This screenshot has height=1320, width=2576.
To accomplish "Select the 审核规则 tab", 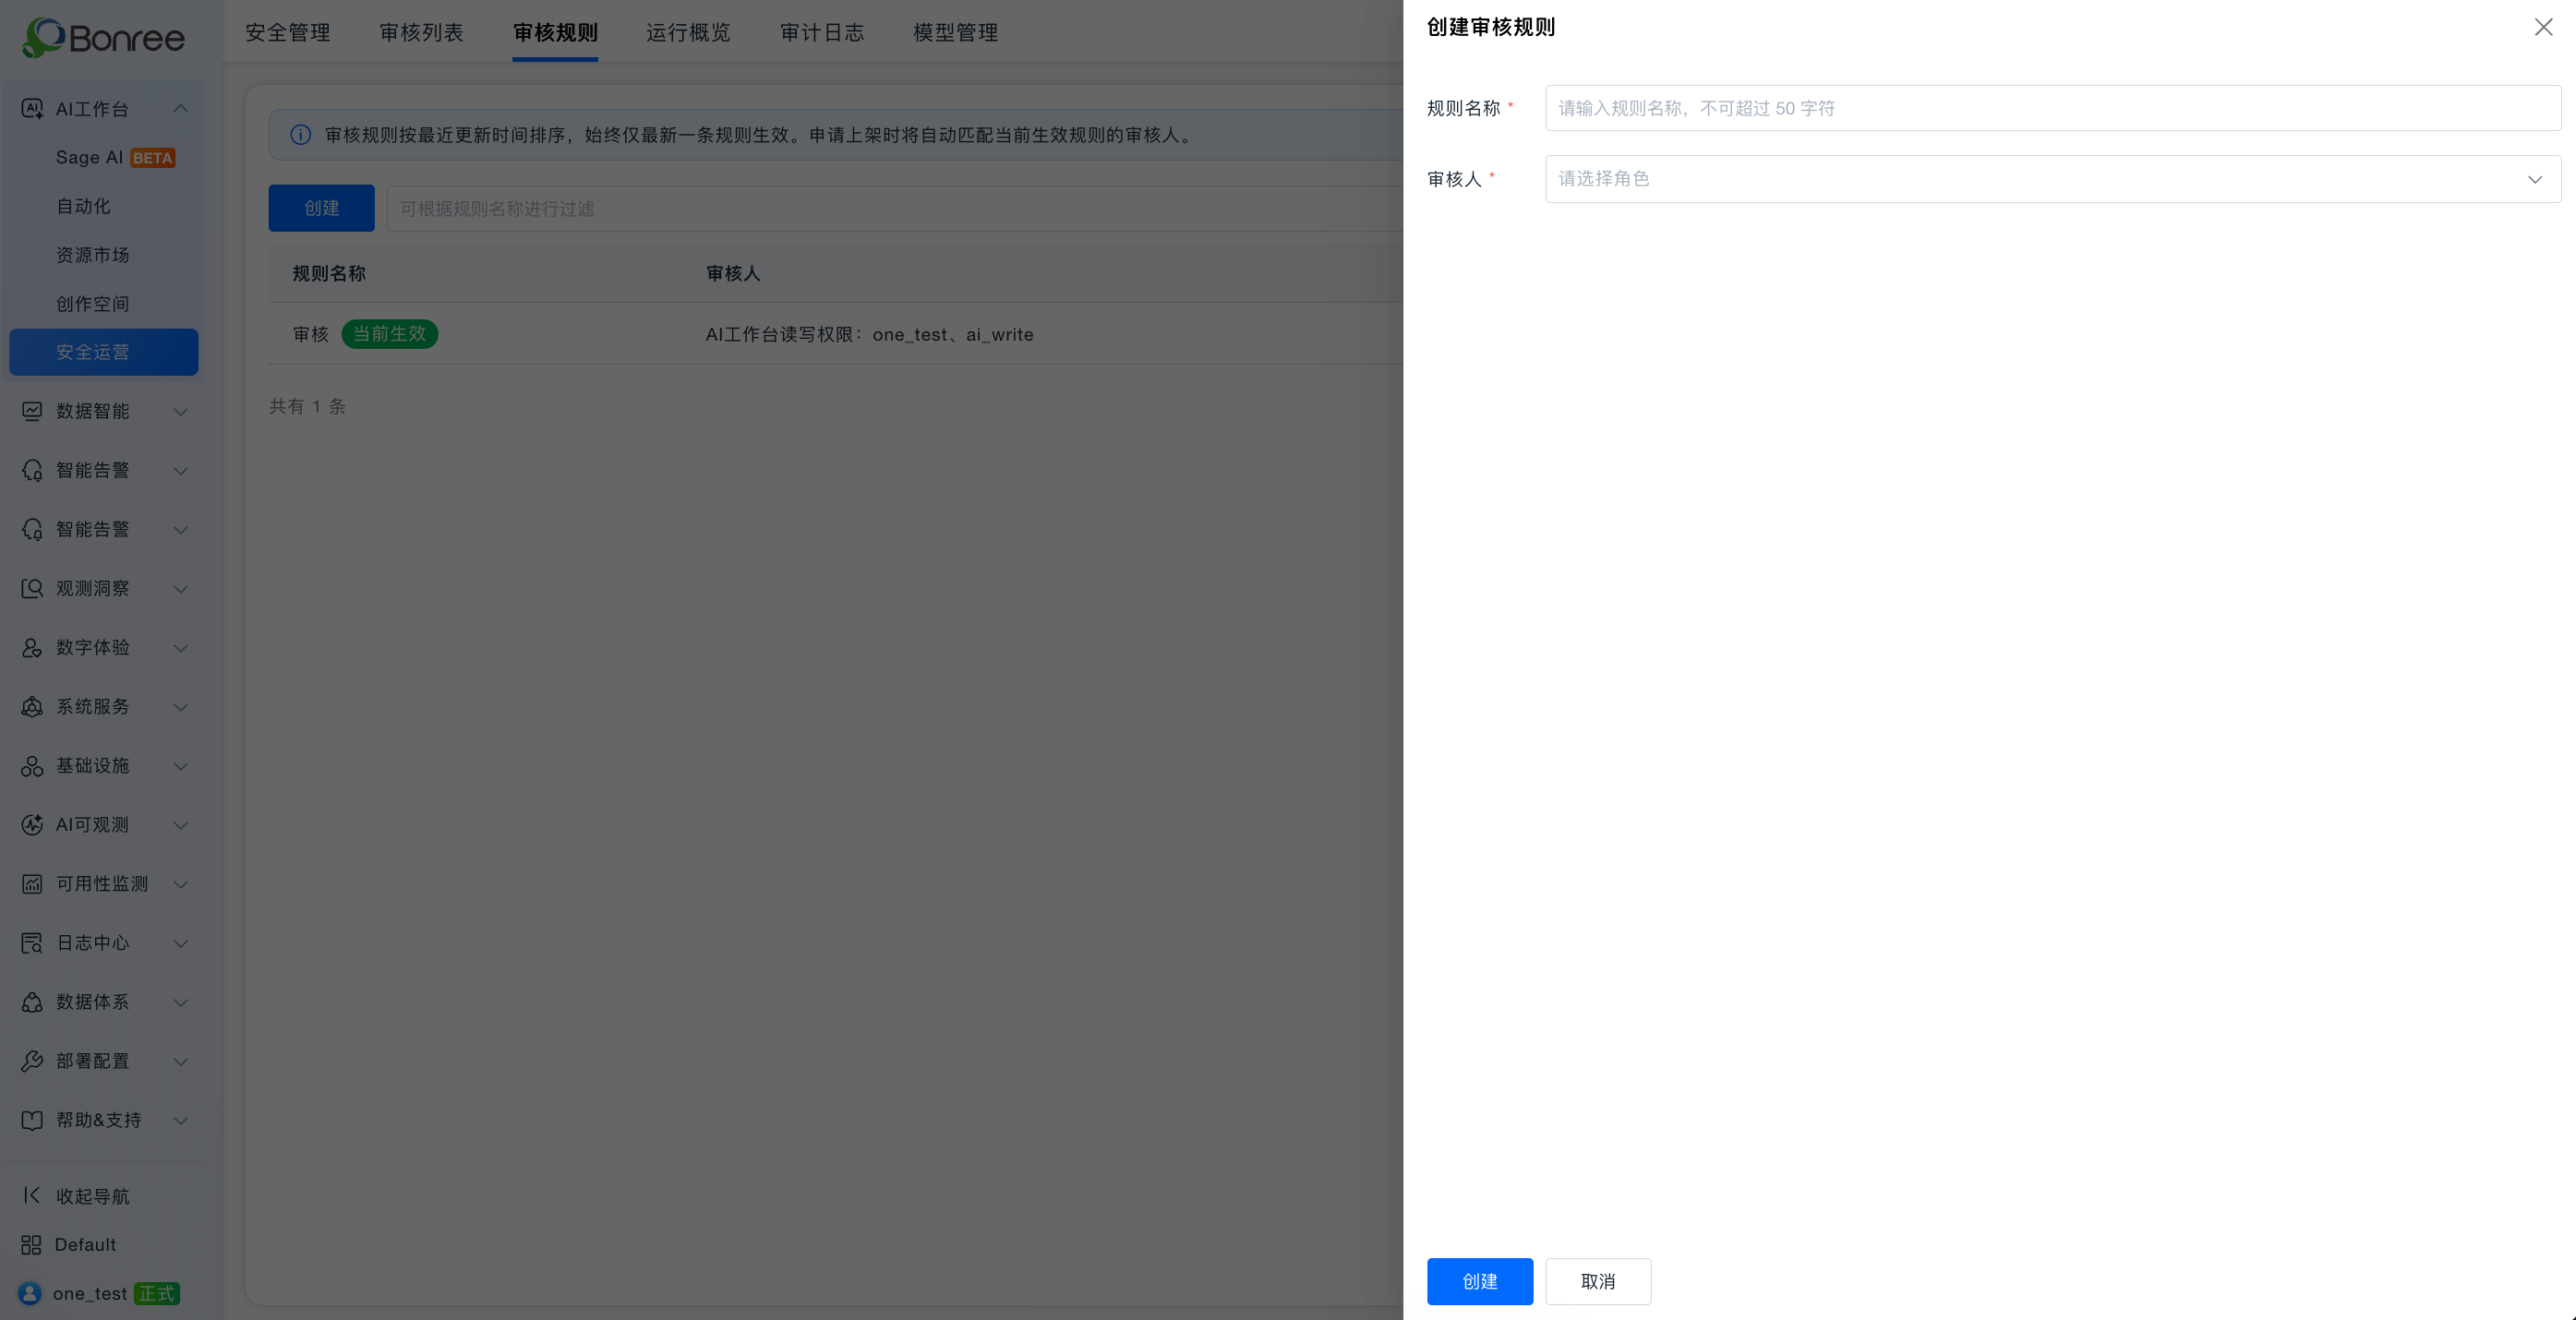I will tap(555, 32).
